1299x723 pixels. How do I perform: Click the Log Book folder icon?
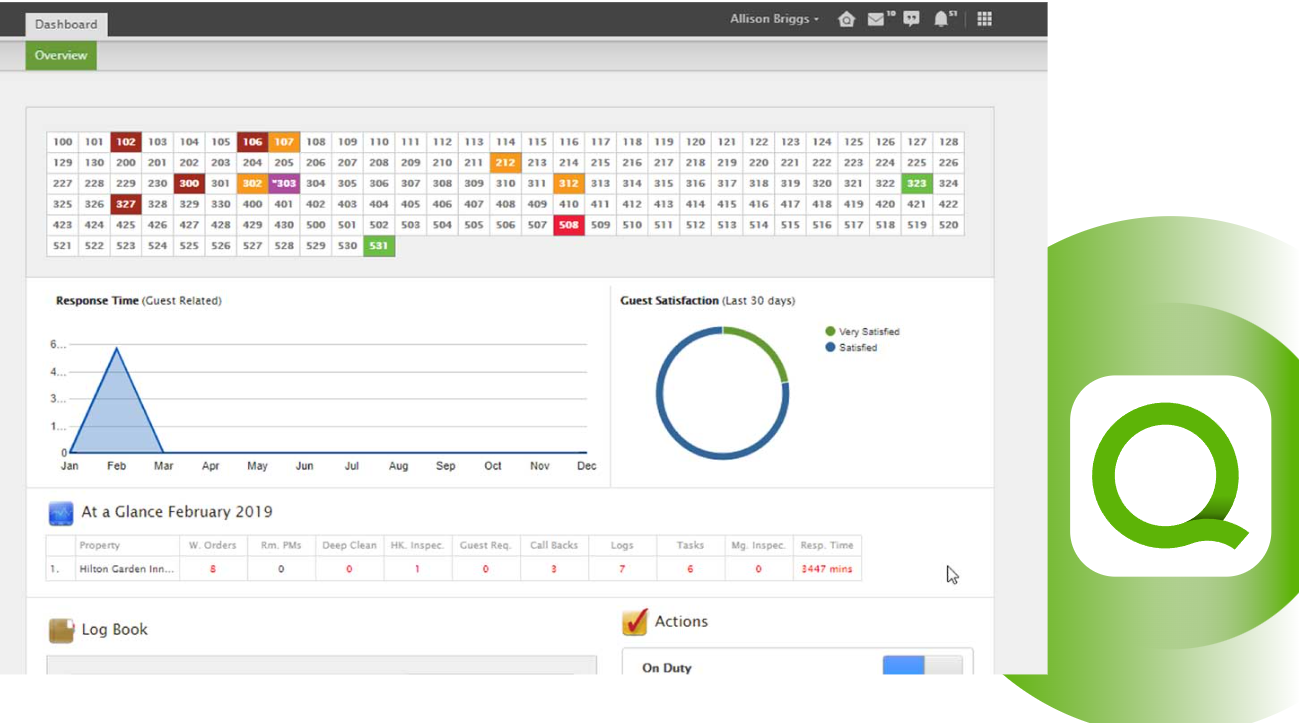pos(61,630)
